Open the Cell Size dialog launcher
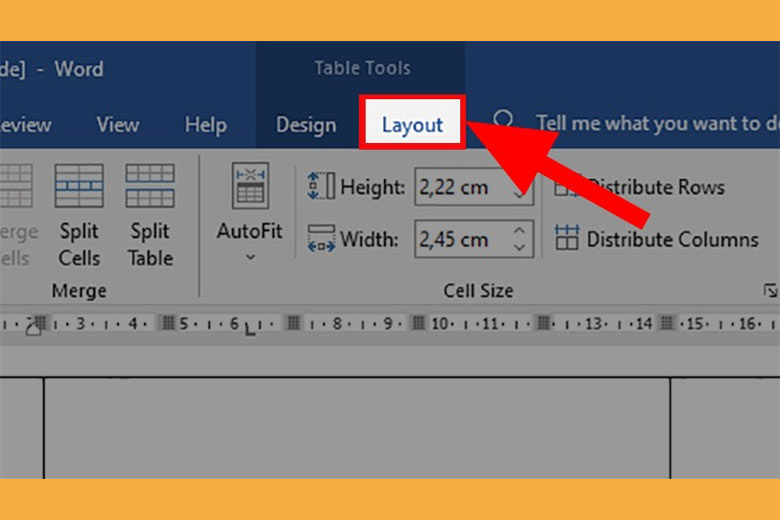Viewport: 780px width, 520px height. [x=770, y=290]
